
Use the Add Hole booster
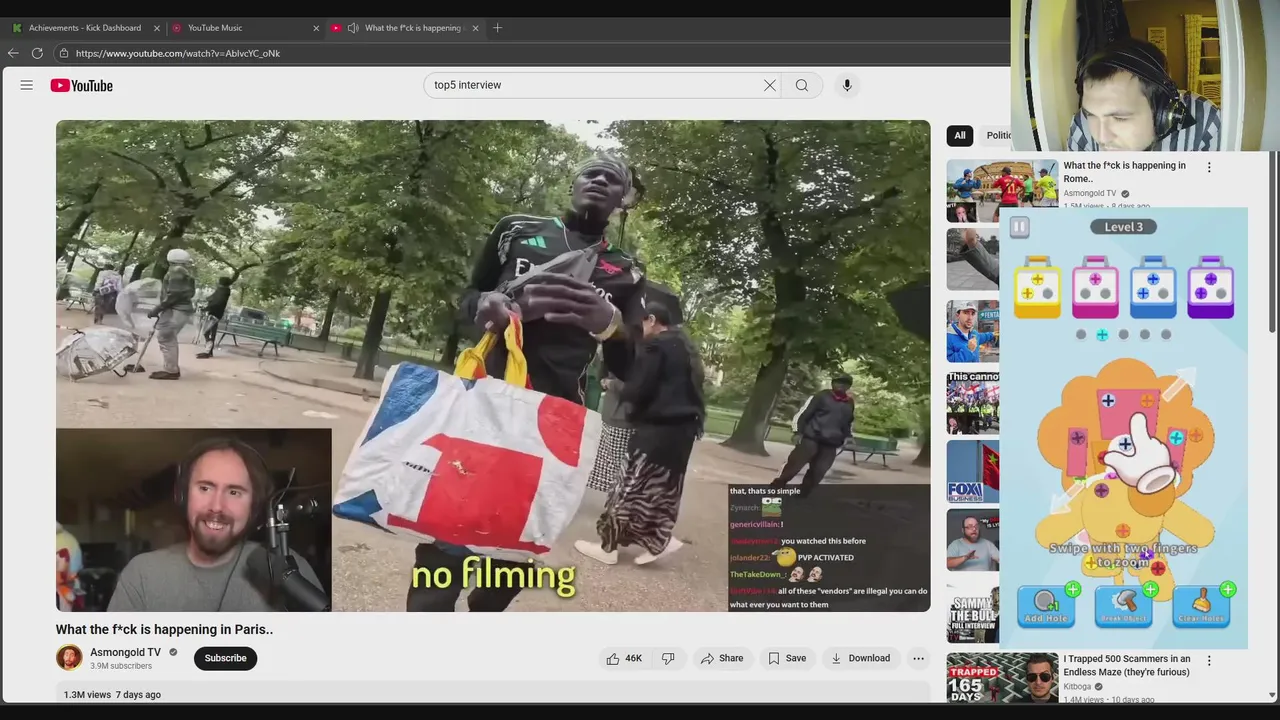[x=1046, y=606]
